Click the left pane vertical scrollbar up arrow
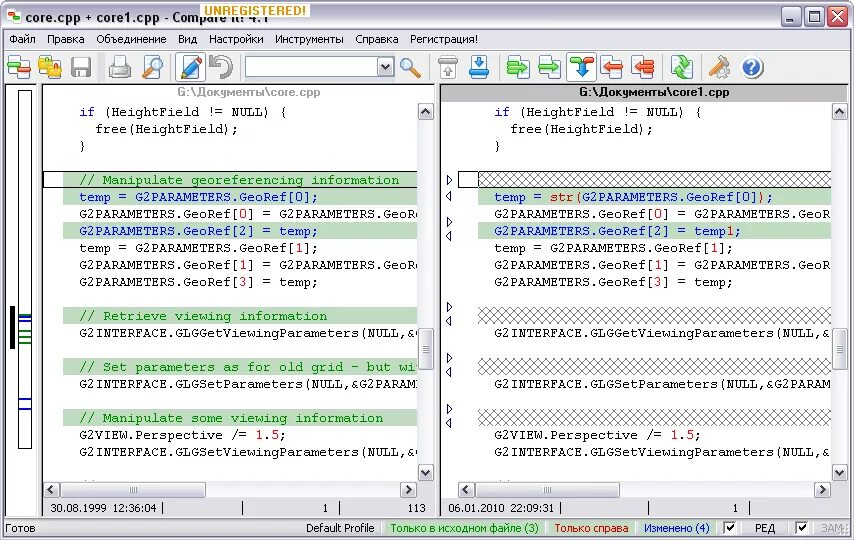854x540 pixels. [426, 112]
